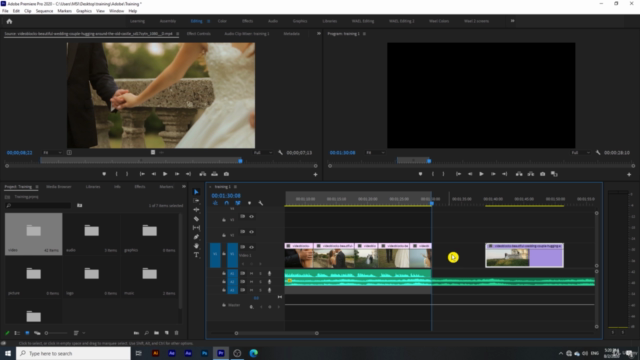Toggle Linked Selection in timeline
The height and width of the screenshot is (360, 640).
(x=238, y=203)
